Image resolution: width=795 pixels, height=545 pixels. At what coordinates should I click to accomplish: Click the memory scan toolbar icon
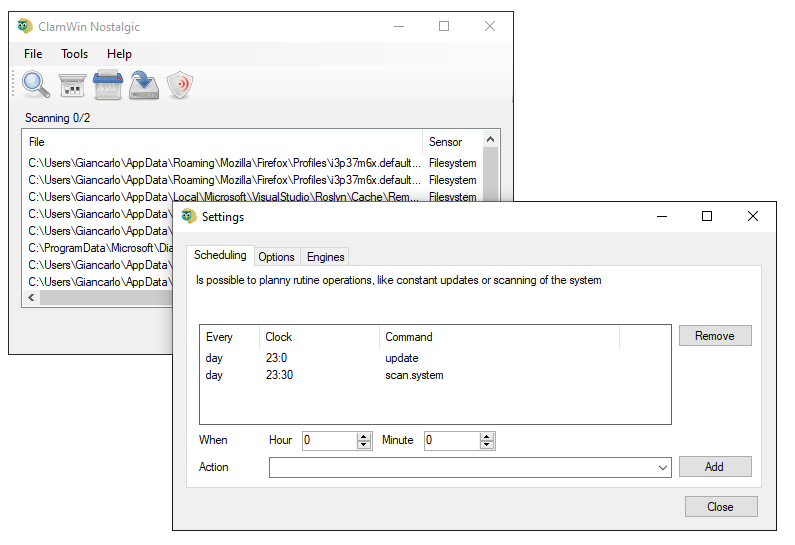(72, 85)
